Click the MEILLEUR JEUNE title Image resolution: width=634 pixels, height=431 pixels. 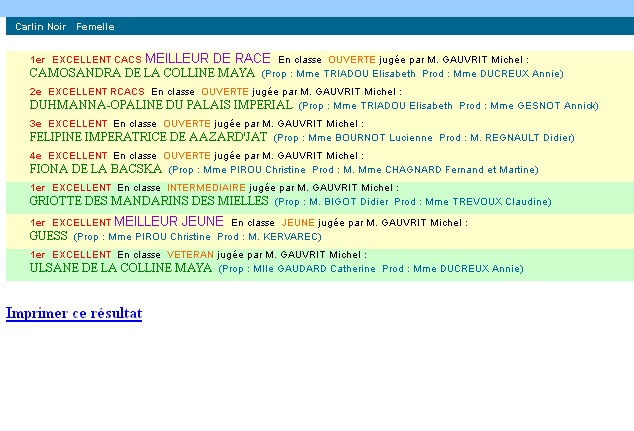[169, 221]
